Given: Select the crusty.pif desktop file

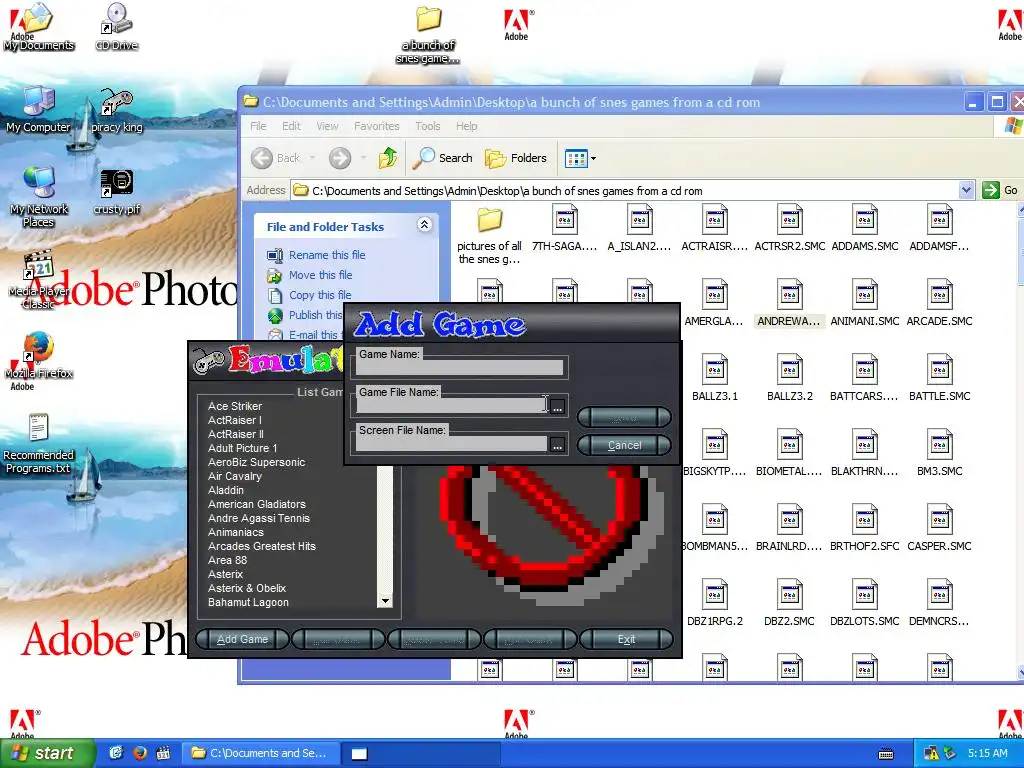Looking at the screenshot, I should 116,192.
